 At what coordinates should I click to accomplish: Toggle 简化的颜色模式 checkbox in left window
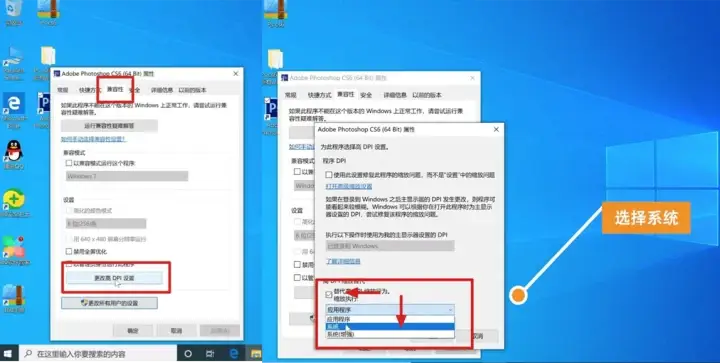click(69, 211)
